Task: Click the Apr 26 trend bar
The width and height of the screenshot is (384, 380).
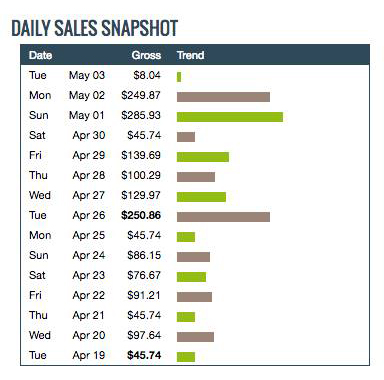Action: click(x=223, y=217)
